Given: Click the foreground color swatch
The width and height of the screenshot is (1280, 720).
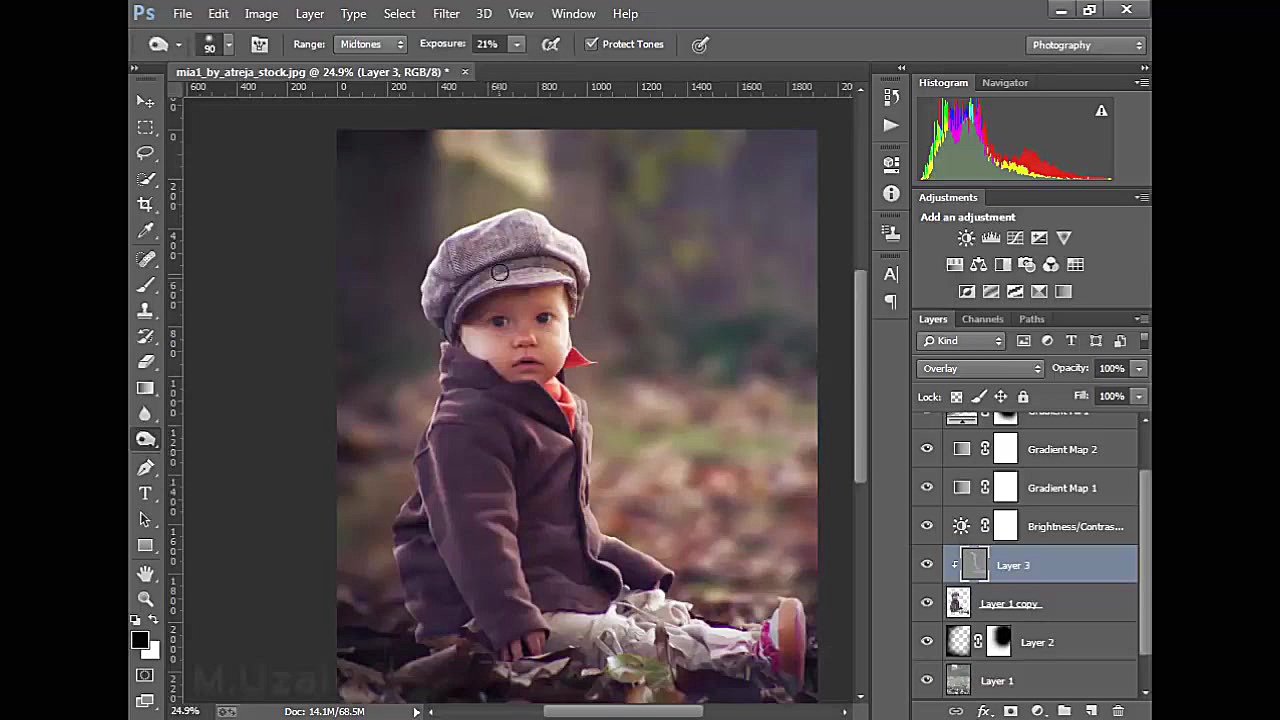Looking at the screenshot, I should click(140, 641).
